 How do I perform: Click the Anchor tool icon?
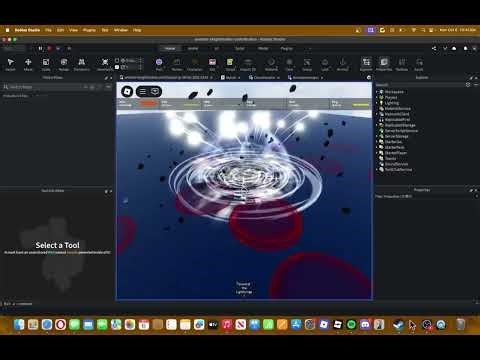pos(342,62)
